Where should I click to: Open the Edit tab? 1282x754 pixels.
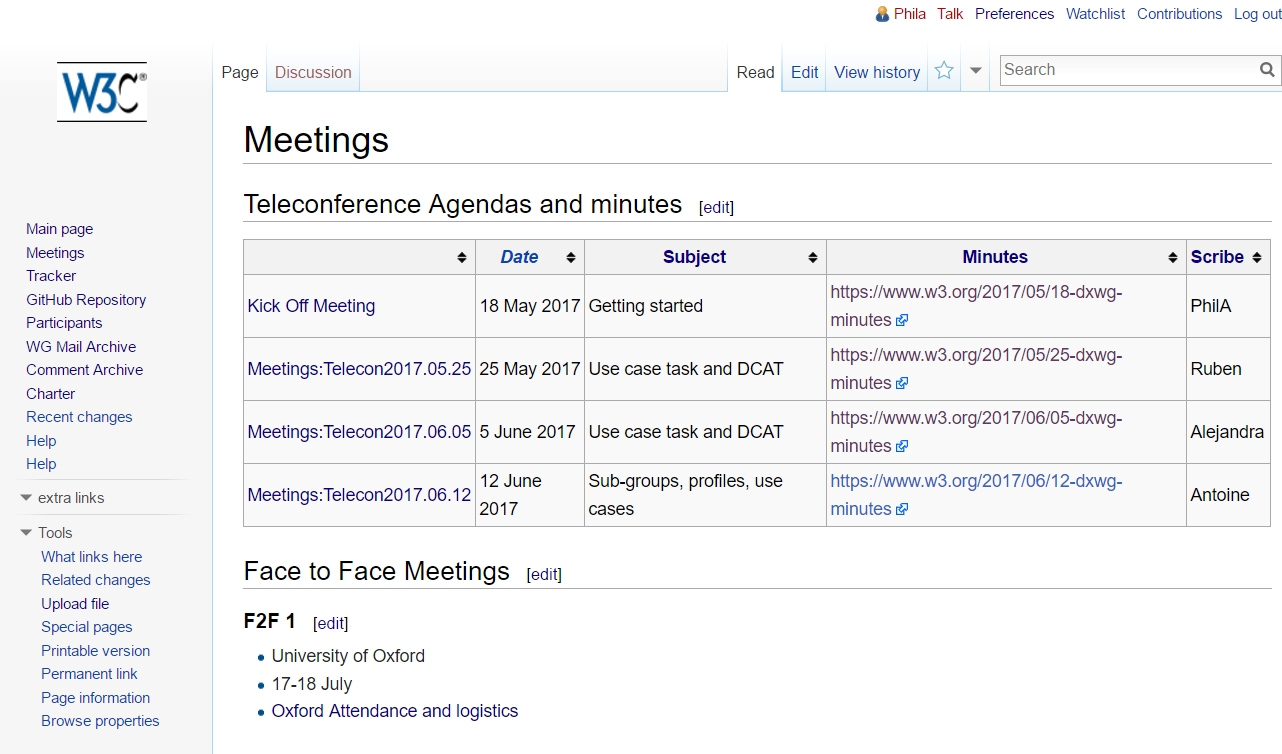point(804,72)
